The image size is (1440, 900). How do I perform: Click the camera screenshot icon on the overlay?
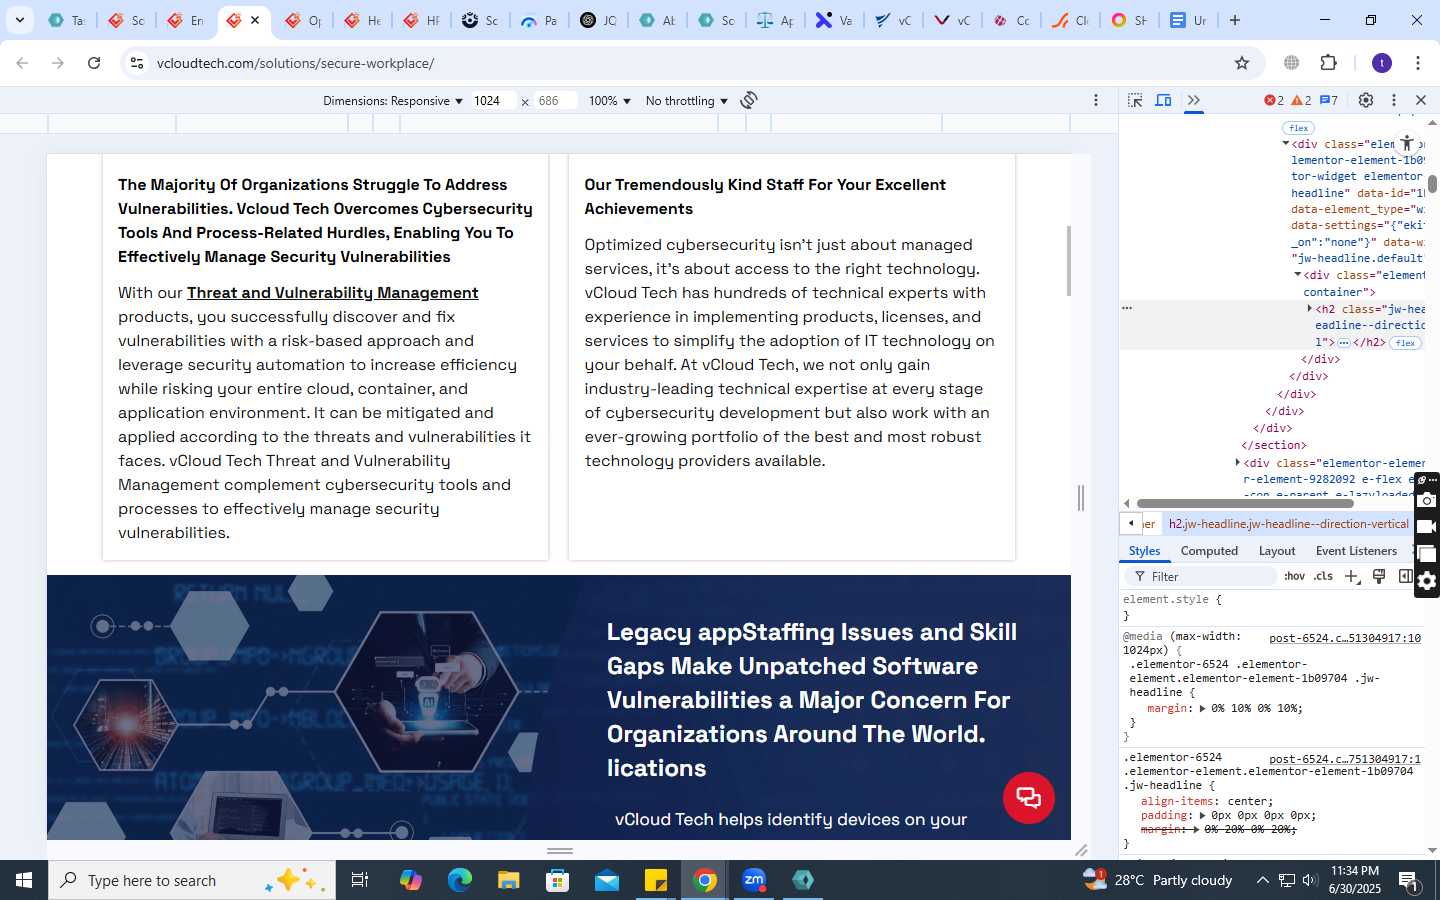1427,500
